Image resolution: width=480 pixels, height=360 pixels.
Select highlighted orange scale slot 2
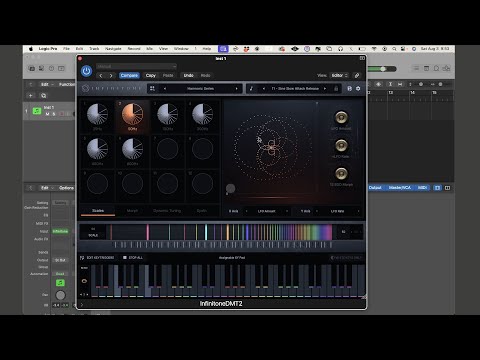point(132,114)
